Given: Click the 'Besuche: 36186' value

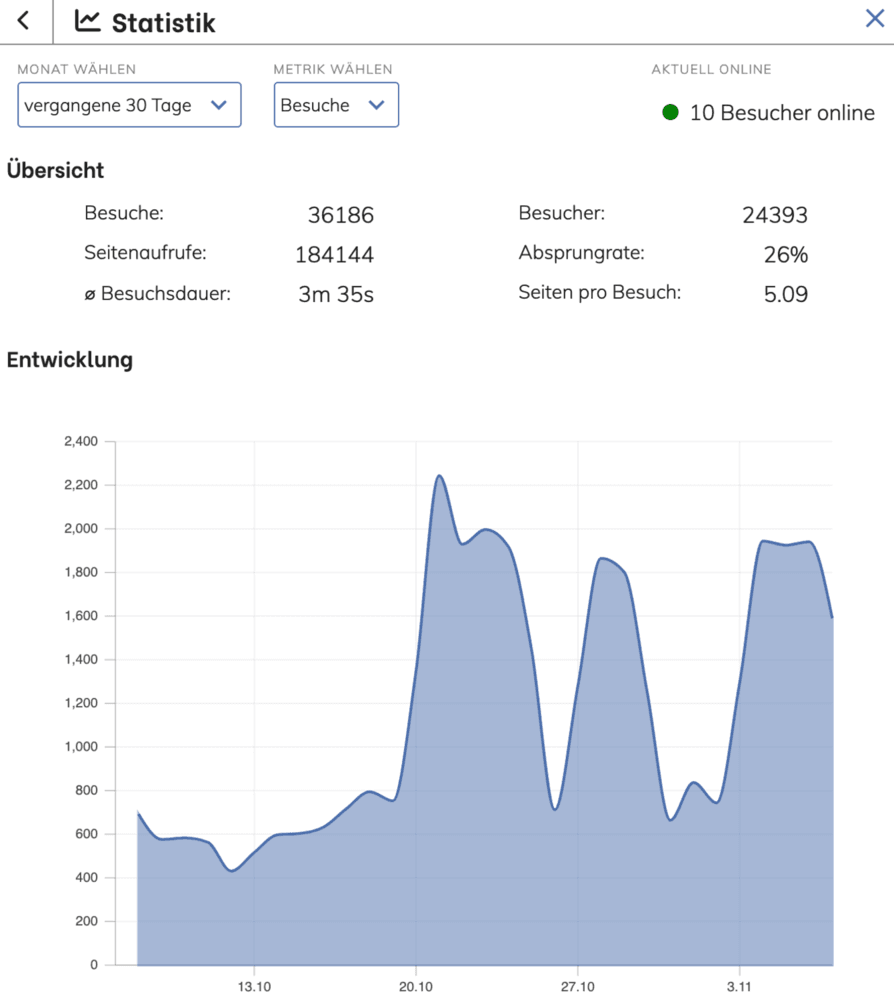Looking at the screenshot, I should [x=340, y=212].
